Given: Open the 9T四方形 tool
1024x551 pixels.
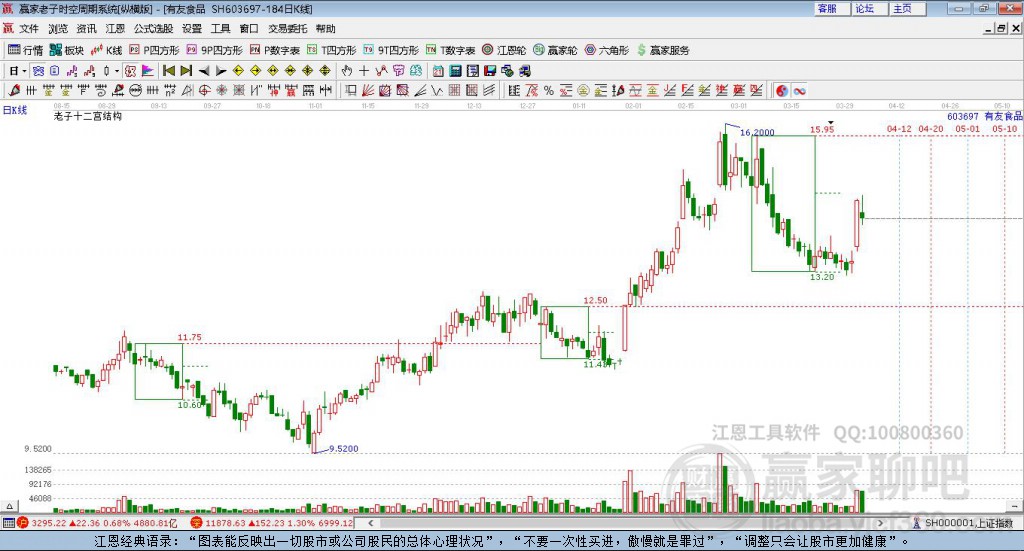Looking at the screenshot, I should coord(391,50).
